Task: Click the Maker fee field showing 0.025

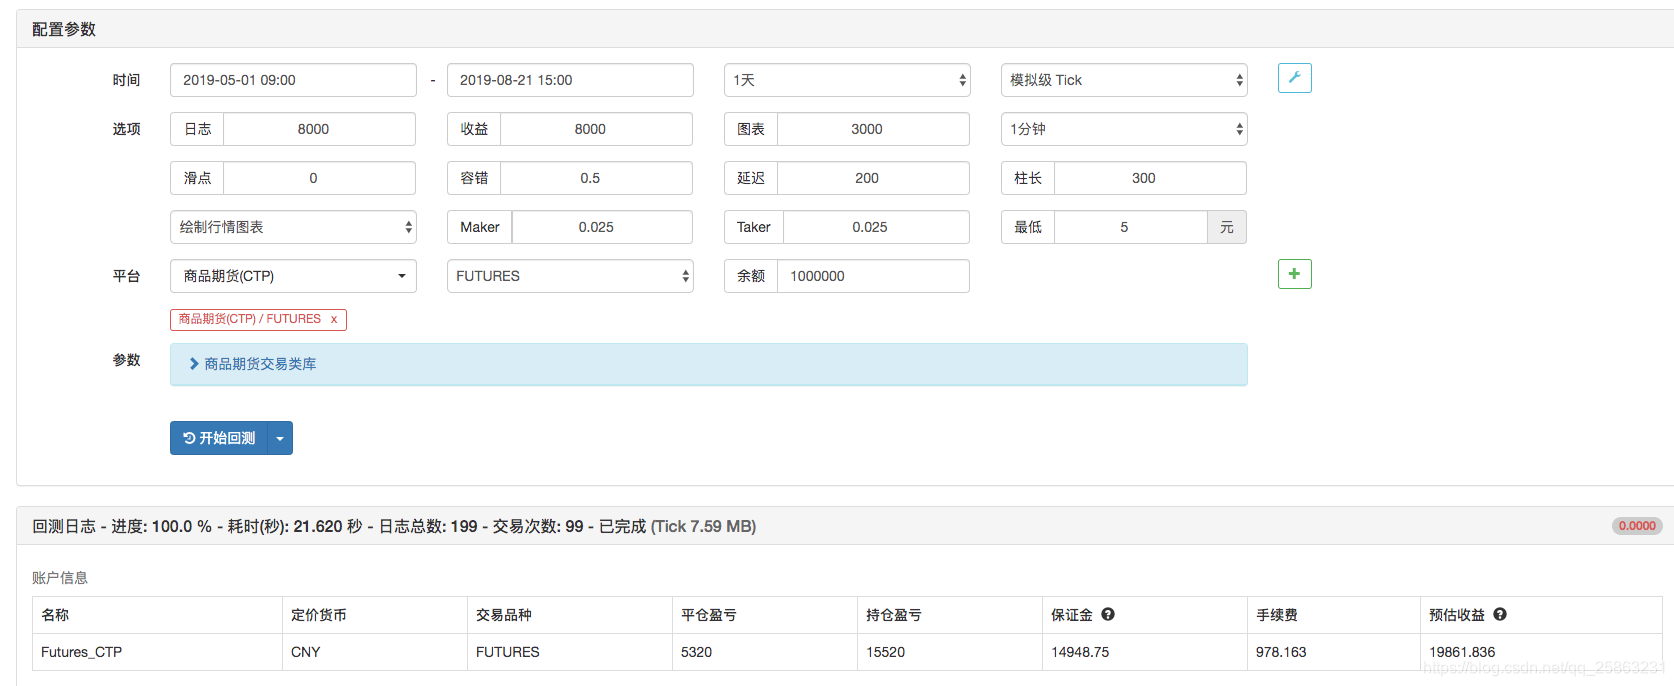Action: tap(602, 227)
